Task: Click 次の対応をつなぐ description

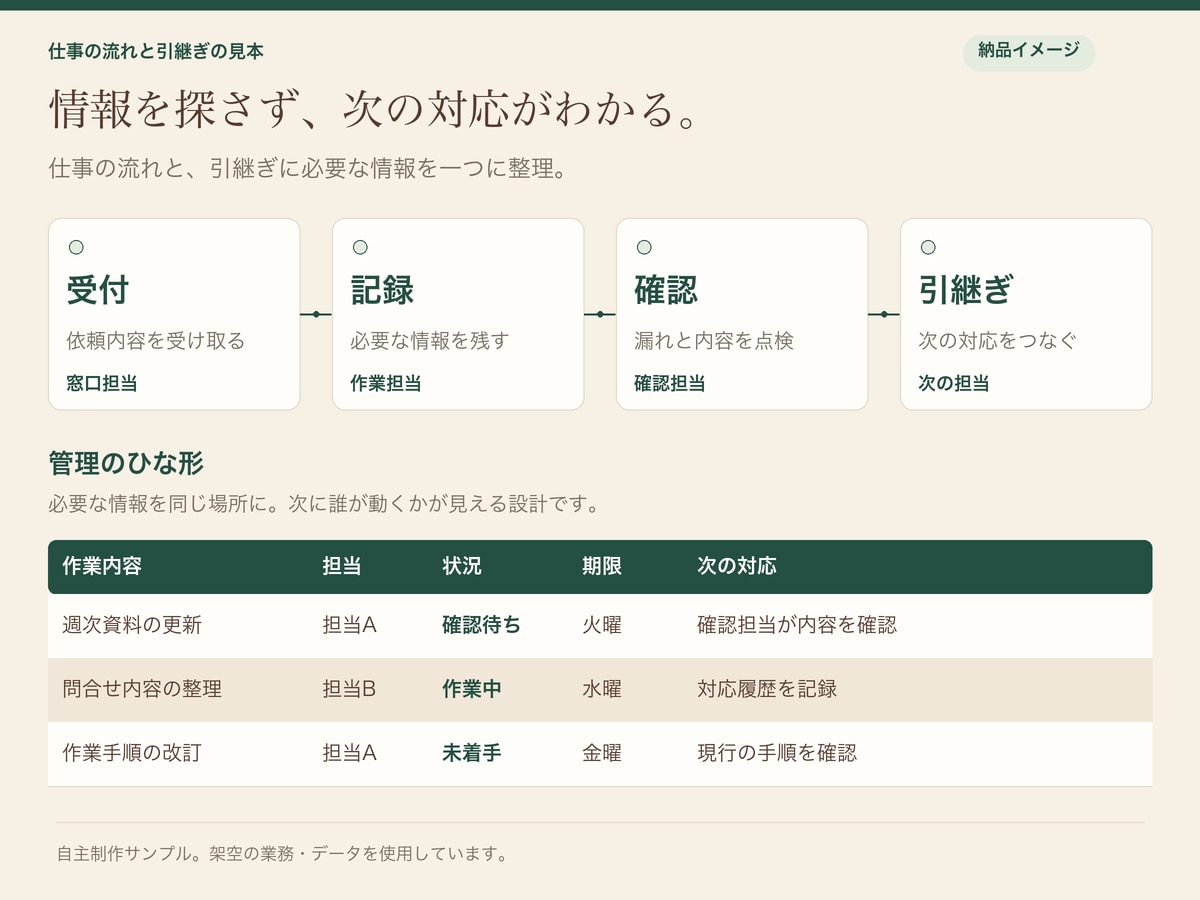Action: pyautogui.click(x=997, y=341)
